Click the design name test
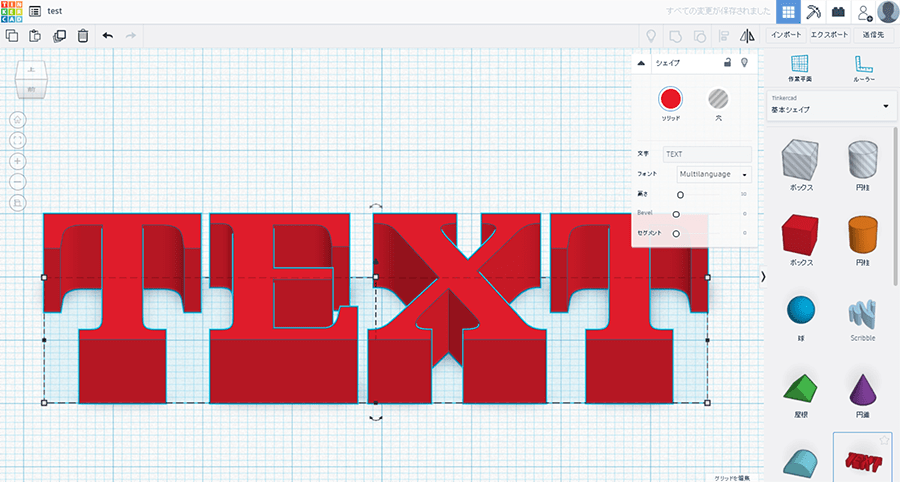 (x=55, y=11)
